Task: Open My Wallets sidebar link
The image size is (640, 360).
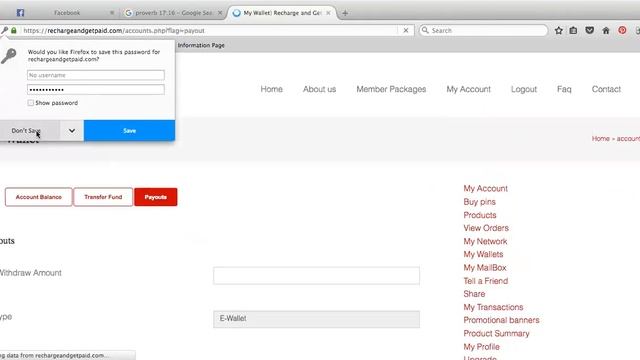Action: coord(483,254)
